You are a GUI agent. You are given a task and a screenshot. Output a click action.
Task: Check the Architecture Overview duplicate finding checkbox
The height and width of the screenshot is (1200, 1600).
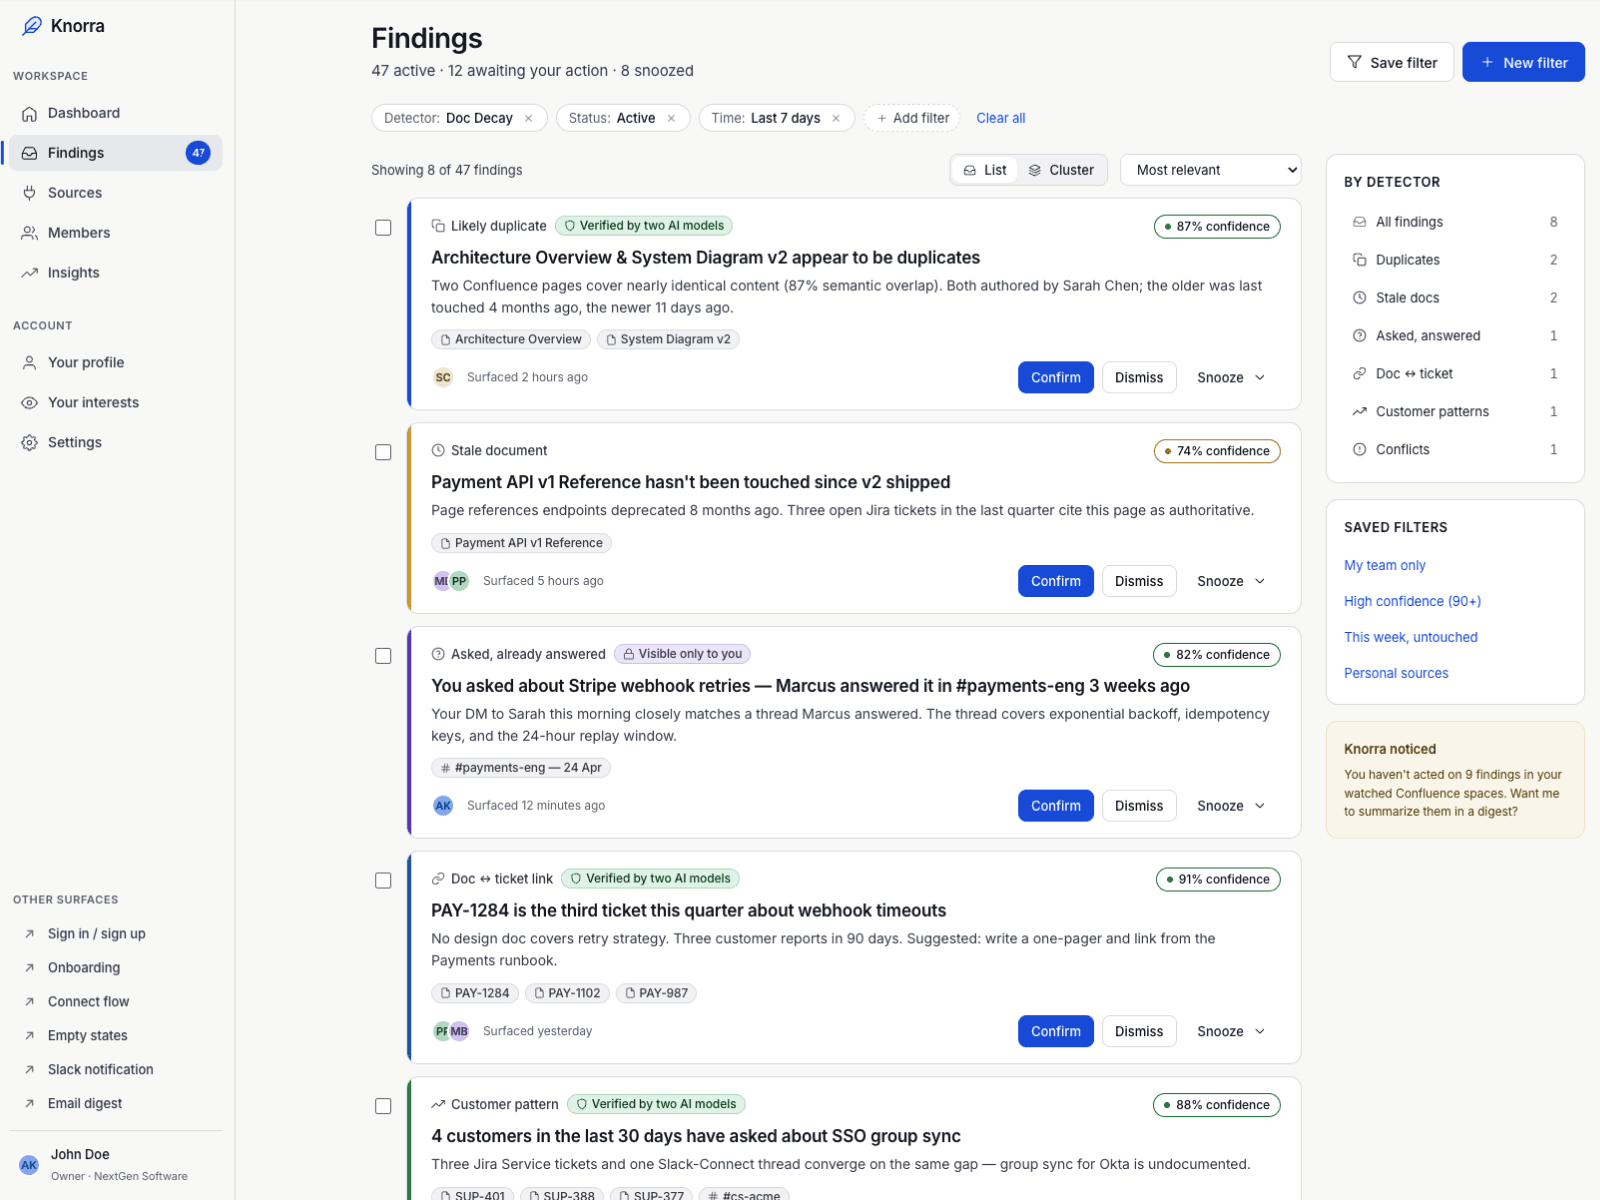tap(383, 228)
